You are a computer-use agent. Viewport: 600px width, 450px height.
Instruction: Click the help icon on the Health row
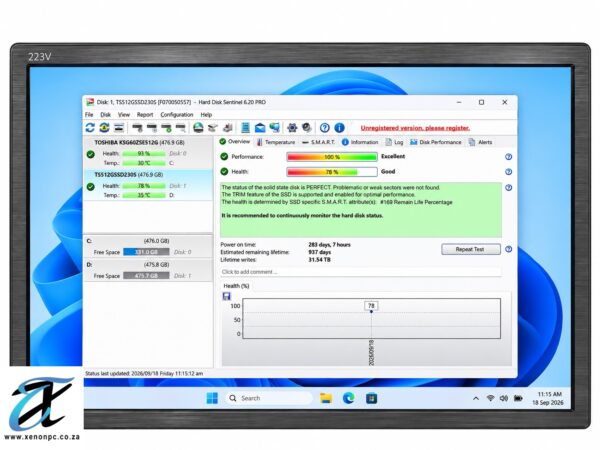pyautogui.click(x=509, y=172)
